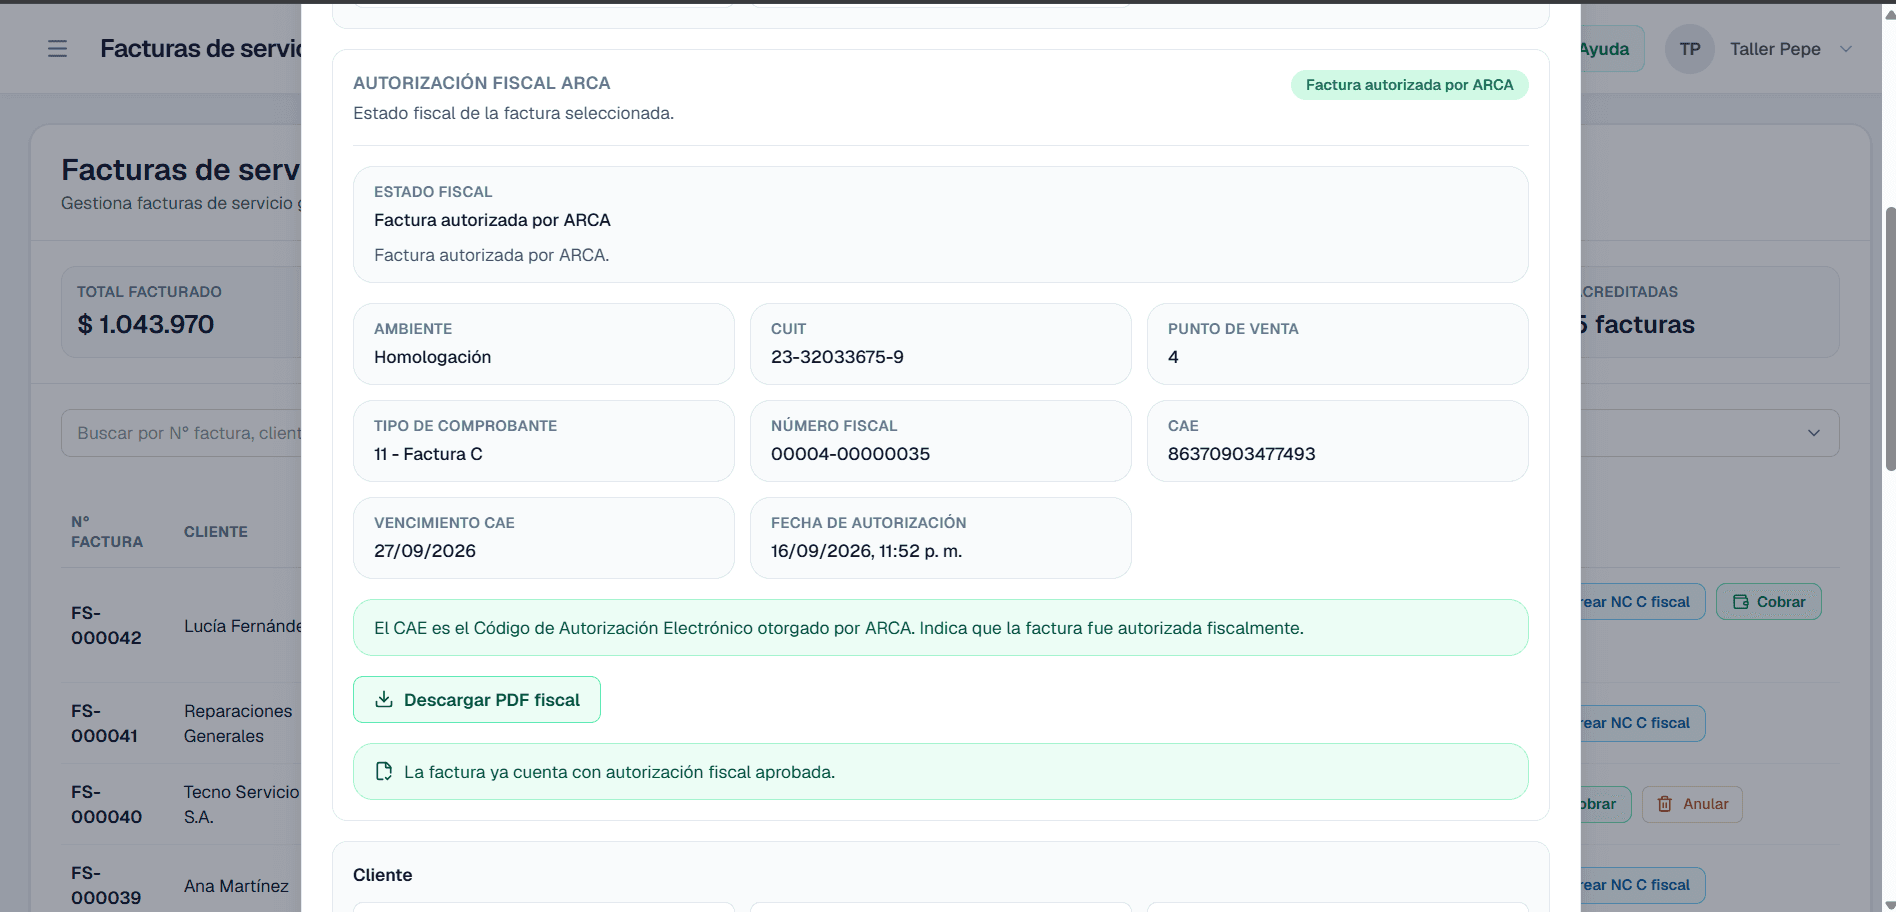Select the CAE value 86370903477493
The width and height of the screenshot is (1896, 912).
point(1241,454)
